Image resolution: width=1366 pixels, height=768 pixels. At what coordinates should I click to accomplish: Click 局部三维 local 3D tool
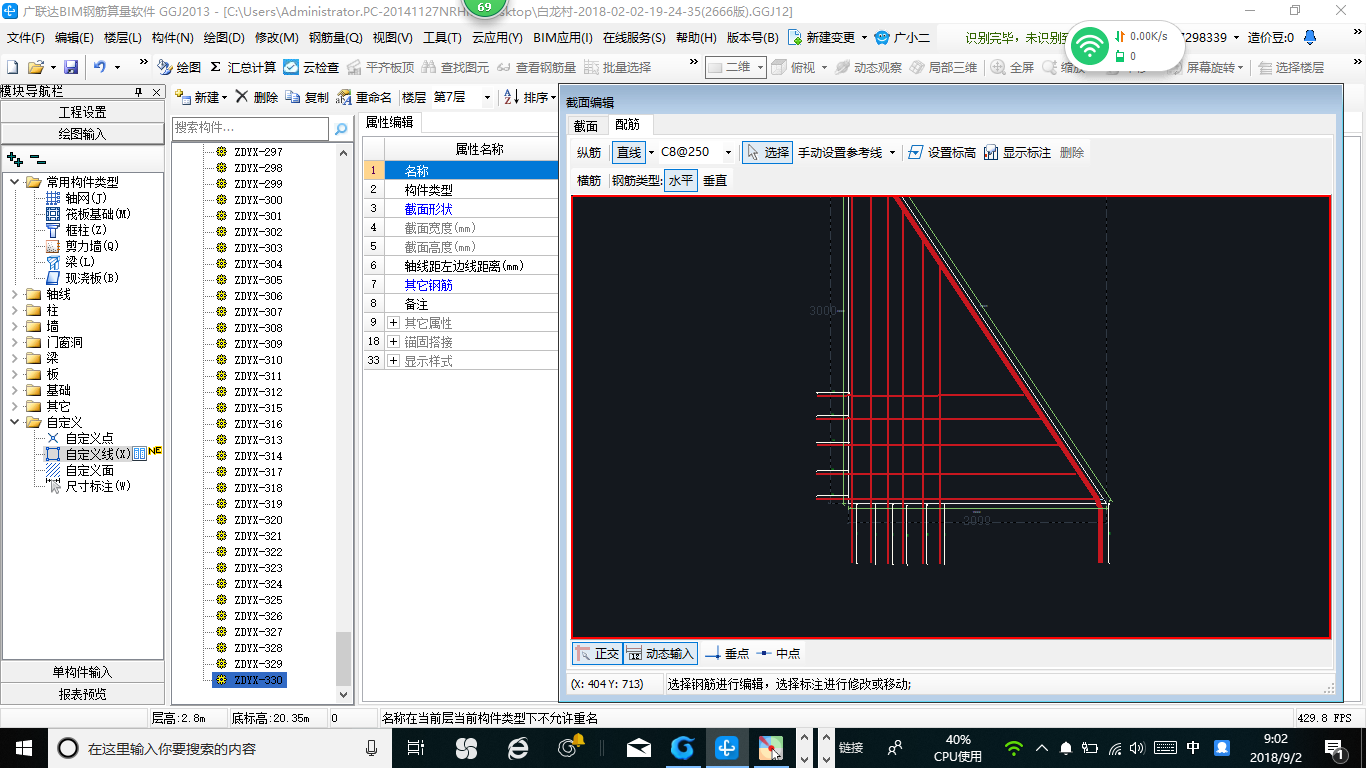[944, 67]
